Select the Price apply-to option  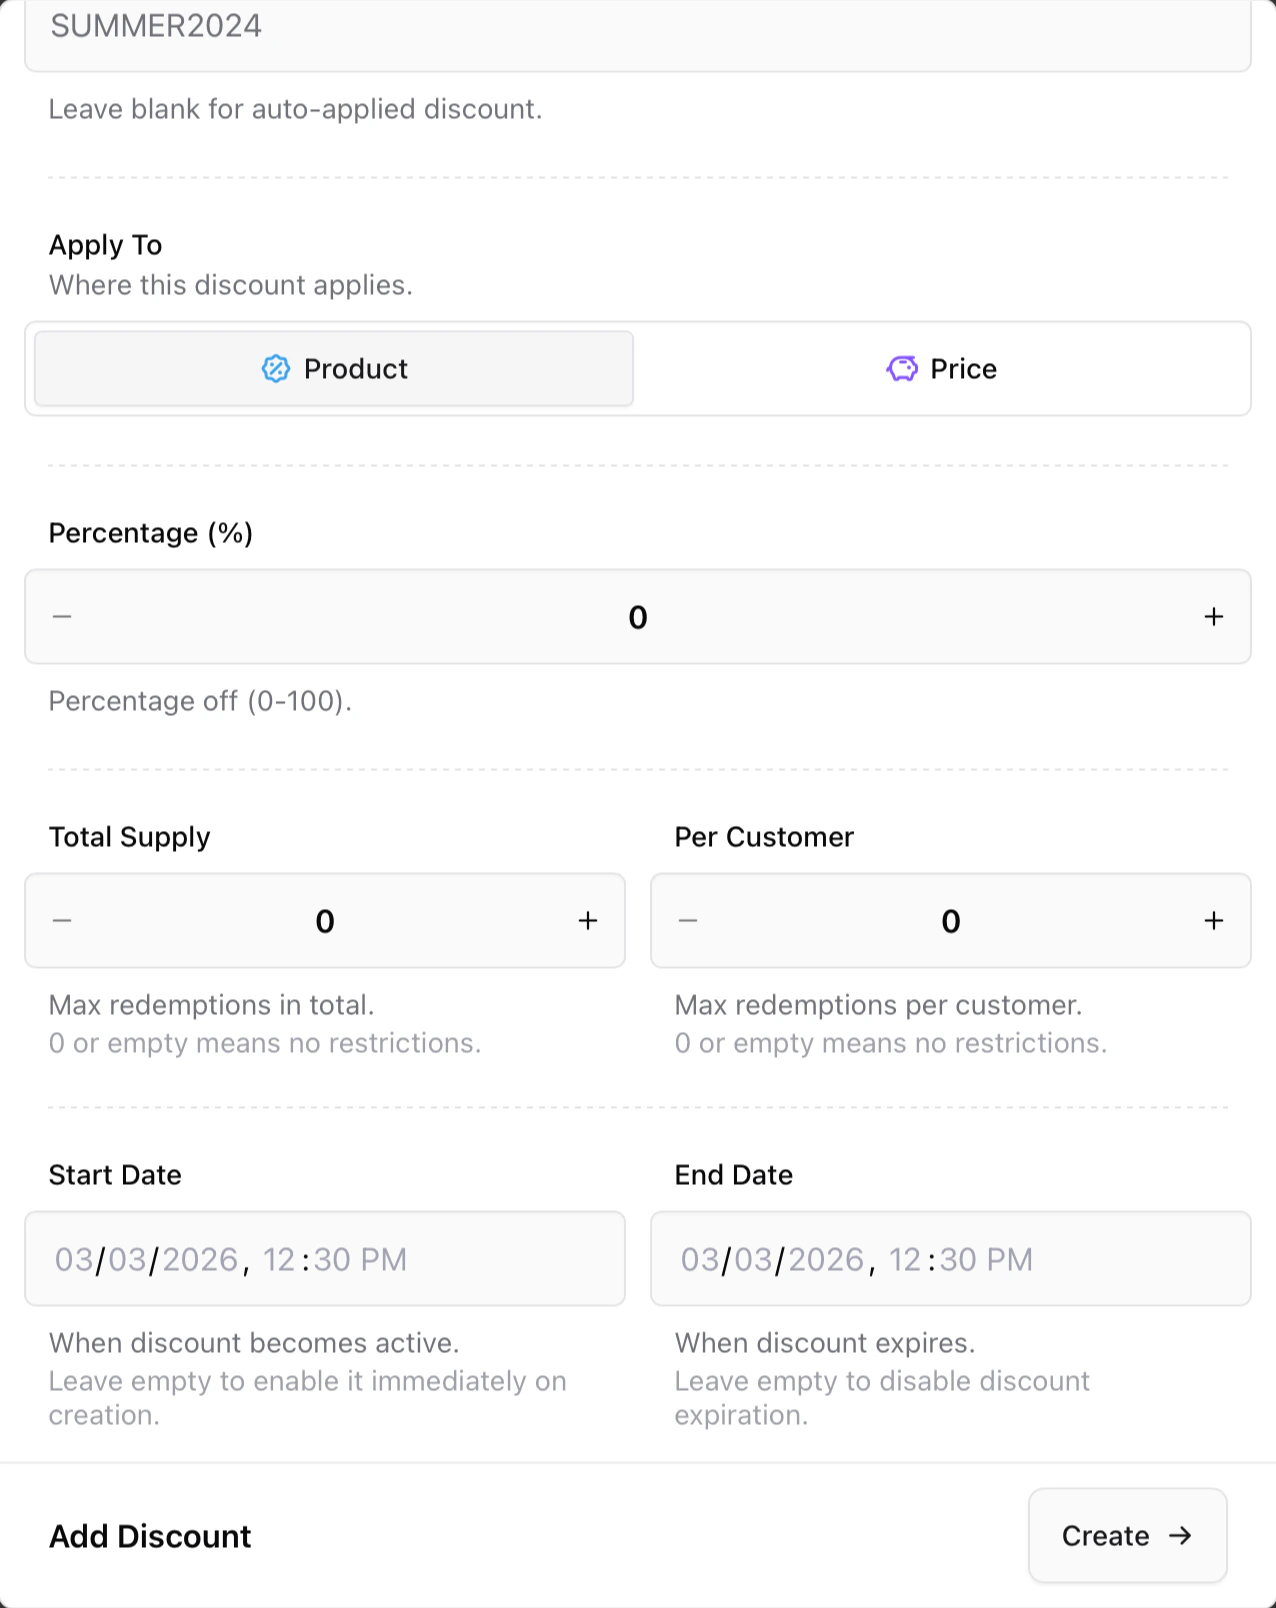[x=941, y=369]
